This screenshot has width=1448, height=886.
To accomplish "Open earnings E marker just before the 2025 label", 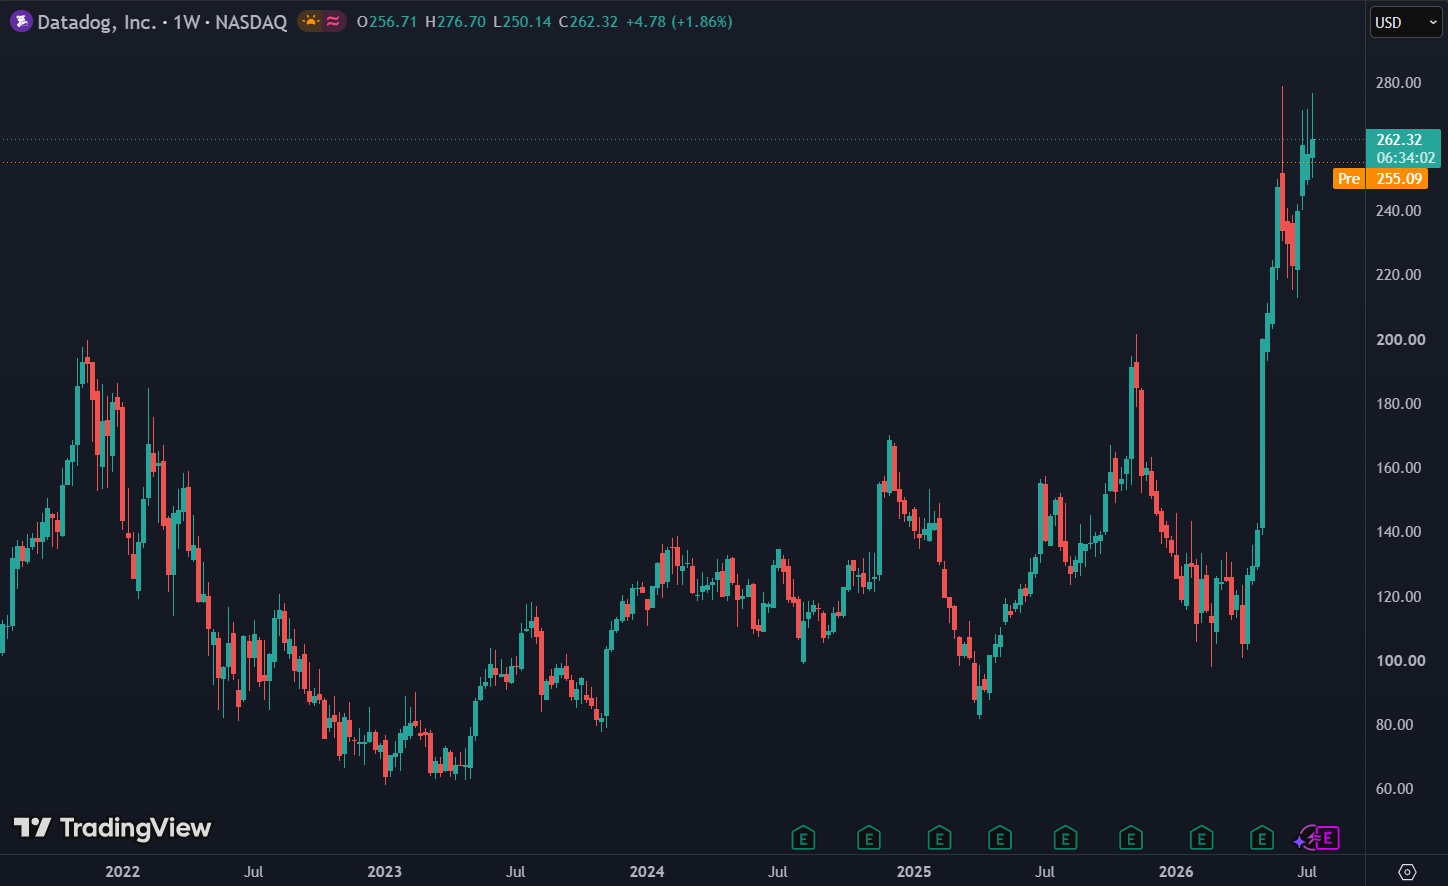I will (x=869, y=838).
